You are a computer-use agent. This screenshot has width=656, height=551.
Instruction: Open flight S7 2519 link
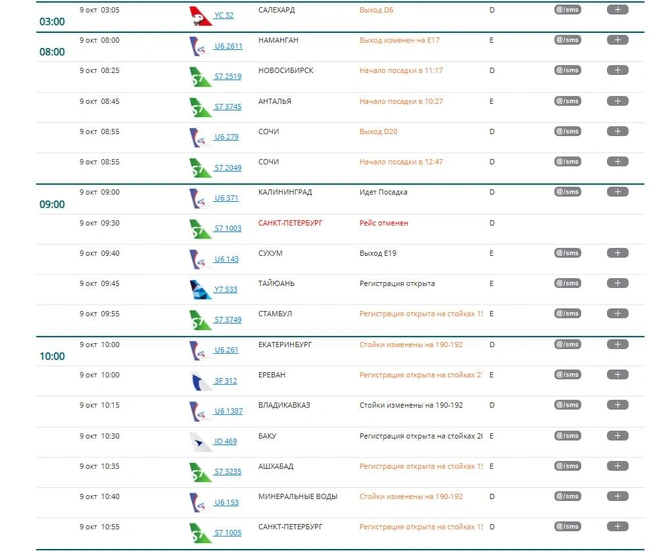pyautogui.click(x=228, y=76)
